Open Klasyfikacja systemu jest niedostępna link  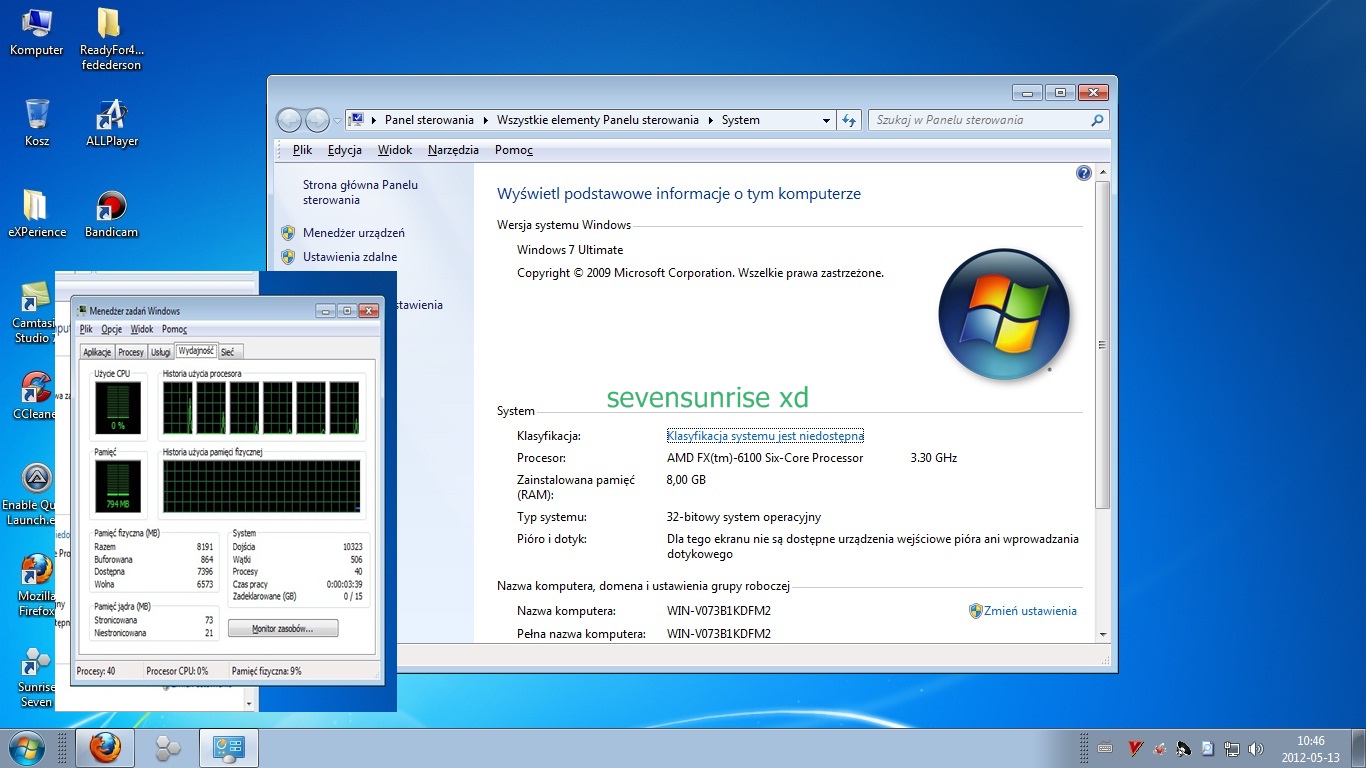(765, 436)
